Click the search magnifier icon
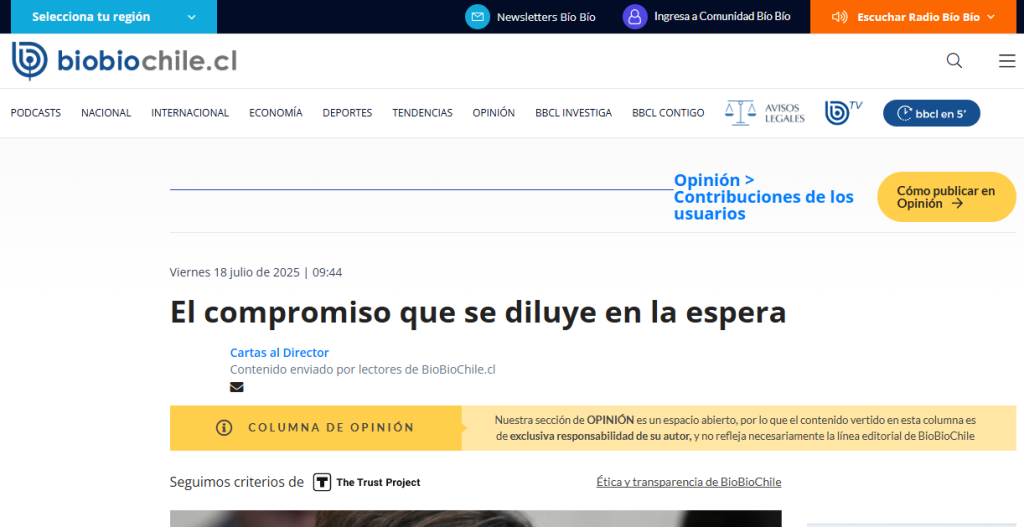Image resolution: width=1024 pixels, height=527 pixels. coord(954,61)
